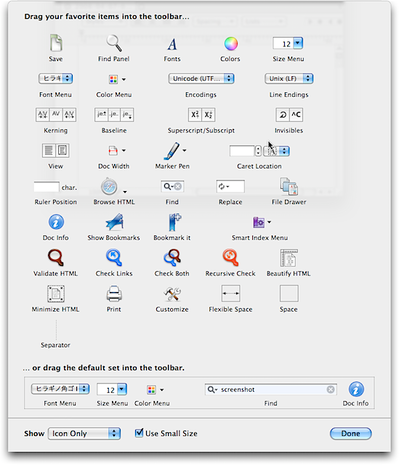Click the Subscript button
The image size is (399, 465).
pyautogui.click(x=208, y=115)
